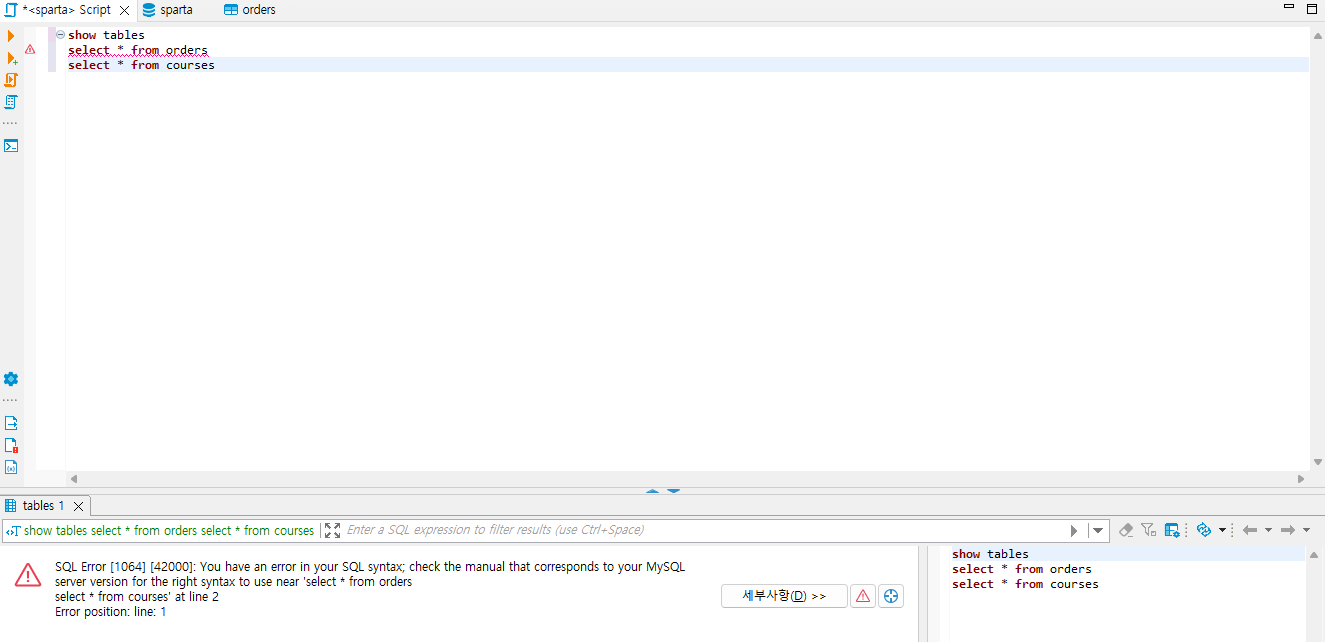Show the execution log icon with red mark
The image size is (1325, 642).
(11, 445)
